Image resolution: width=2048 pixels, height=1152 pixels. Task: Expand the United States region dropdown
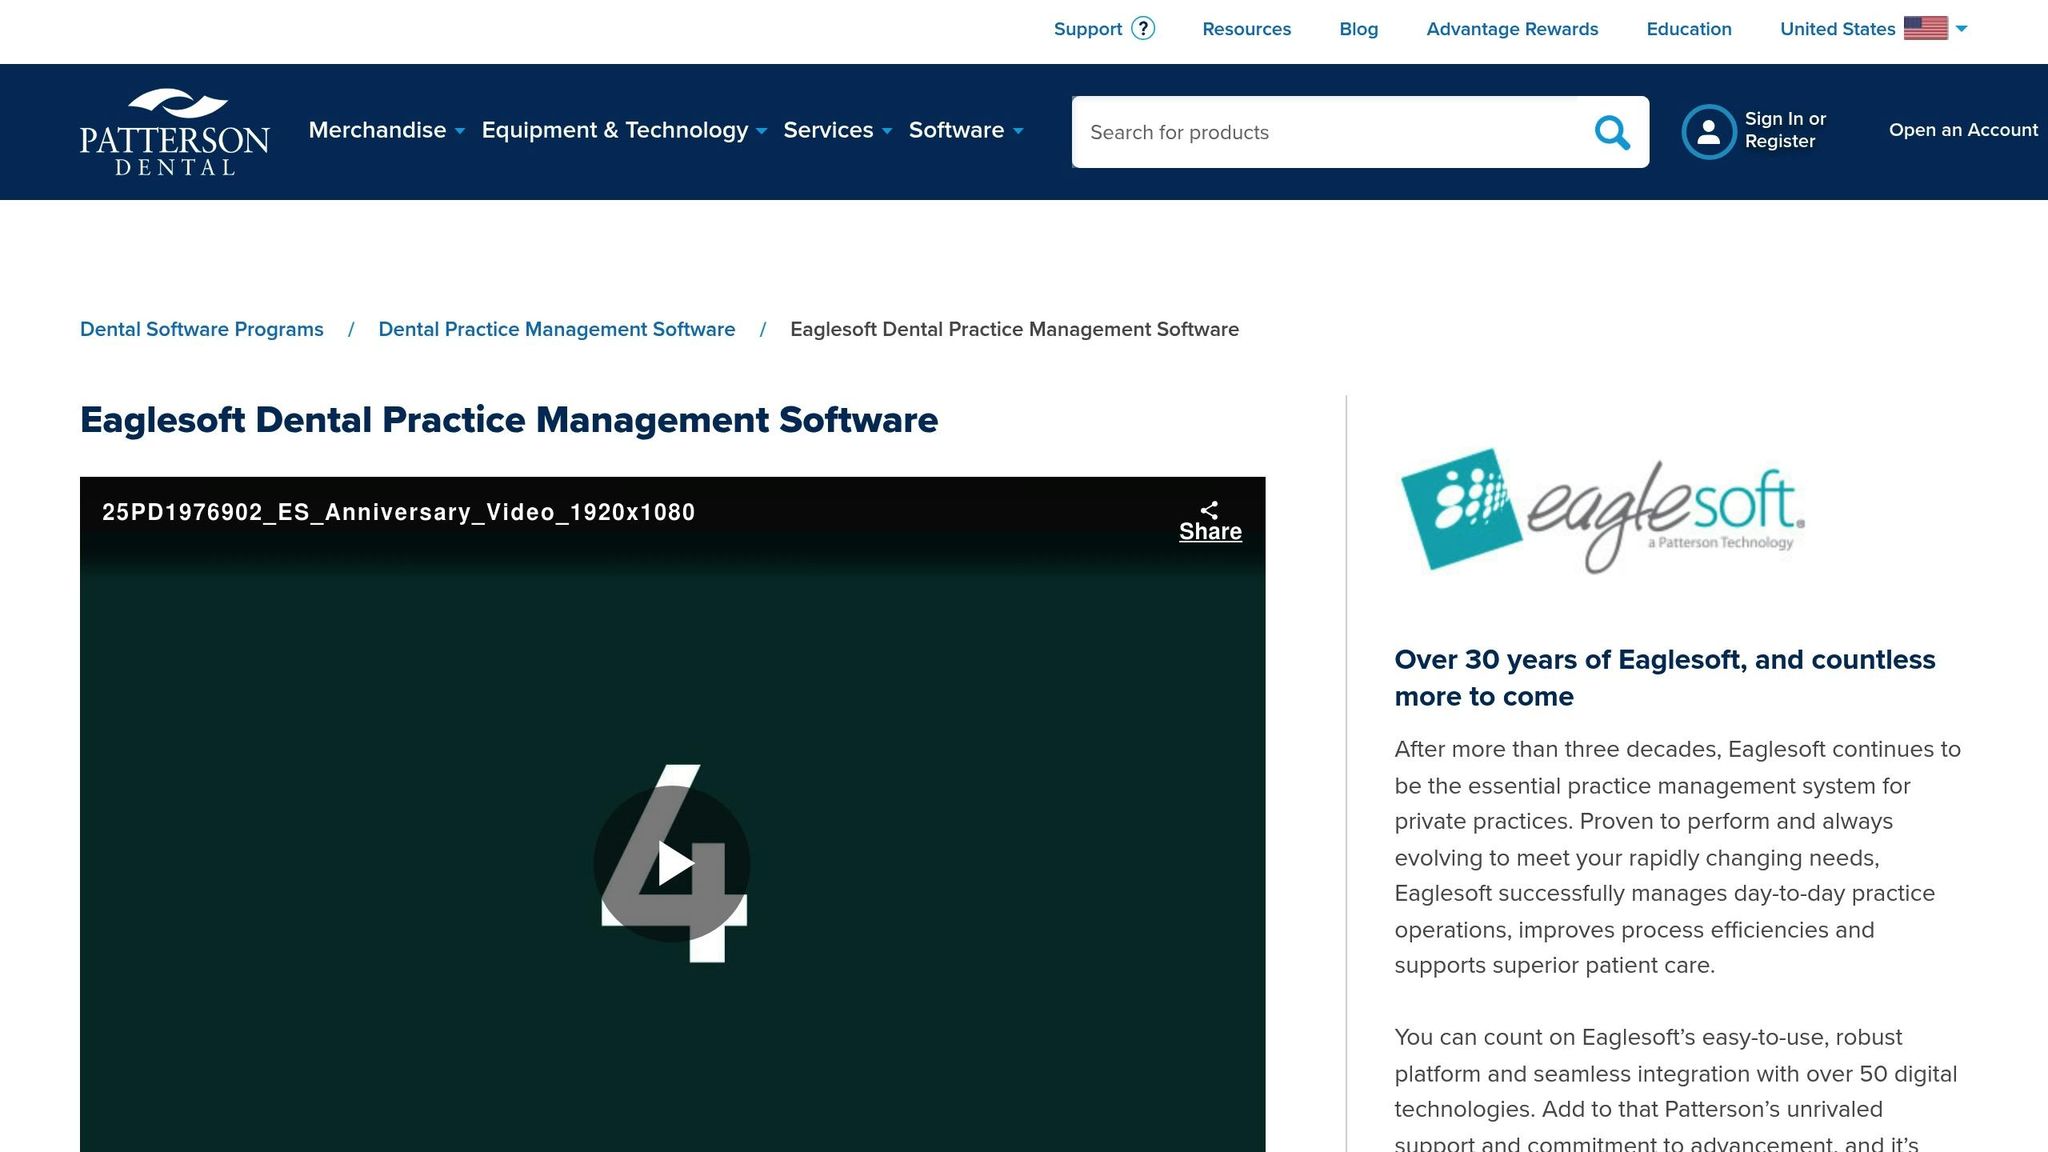point(1960,29)
